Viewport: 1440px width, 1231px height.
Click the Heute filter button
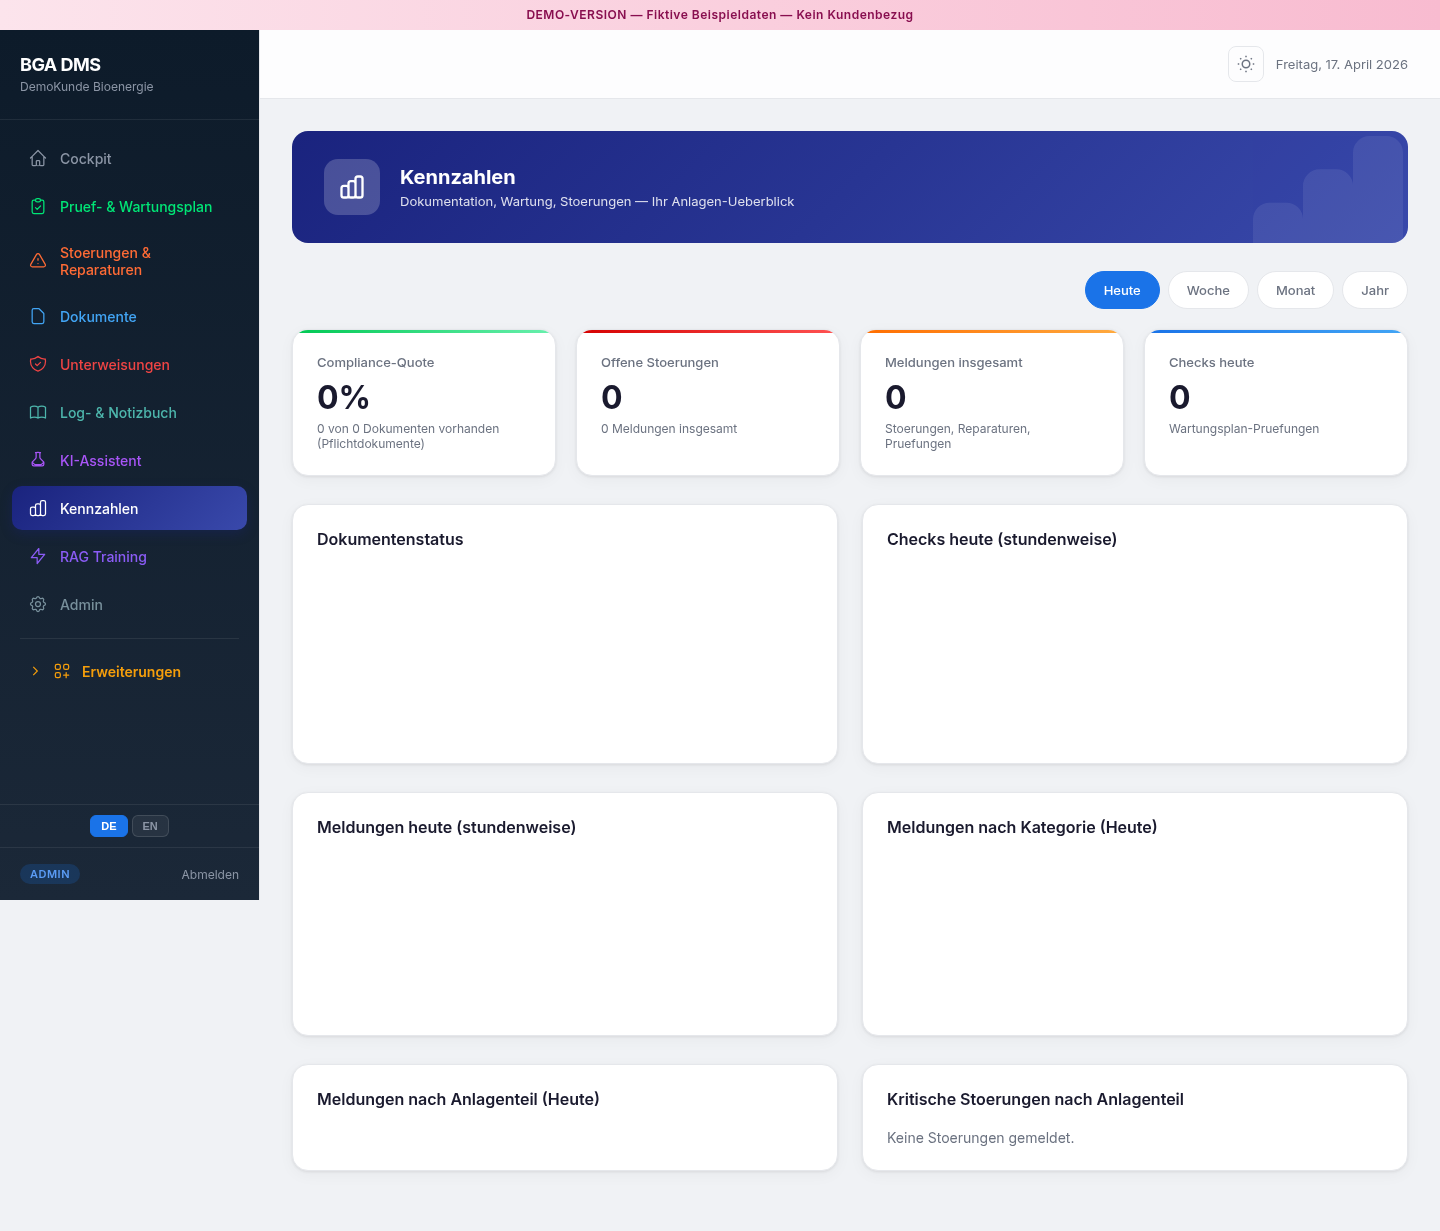[1121, 290]
